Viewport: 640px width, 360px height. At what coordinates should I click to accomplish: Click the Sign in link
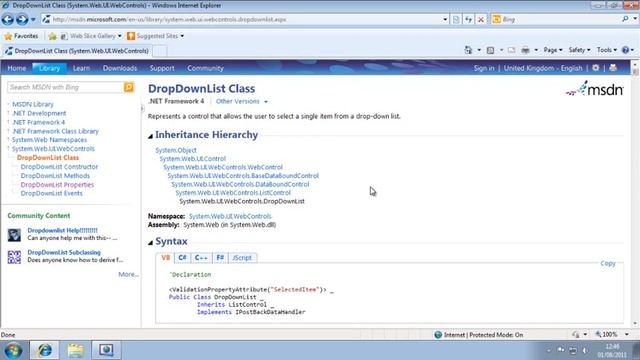(x=484, y=68)
